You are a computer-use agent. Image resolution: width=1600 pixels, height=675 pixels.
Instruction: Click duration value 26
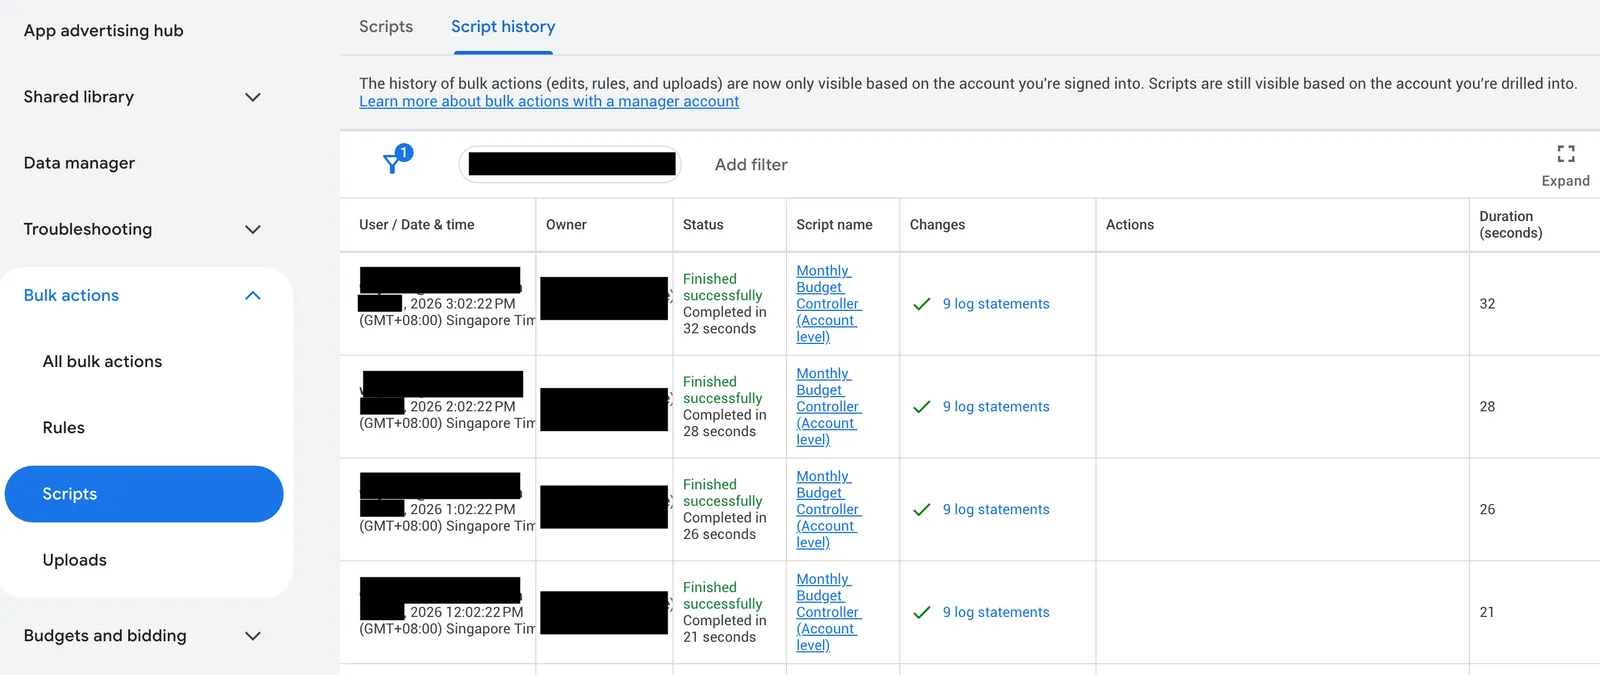coord(1487,510)
